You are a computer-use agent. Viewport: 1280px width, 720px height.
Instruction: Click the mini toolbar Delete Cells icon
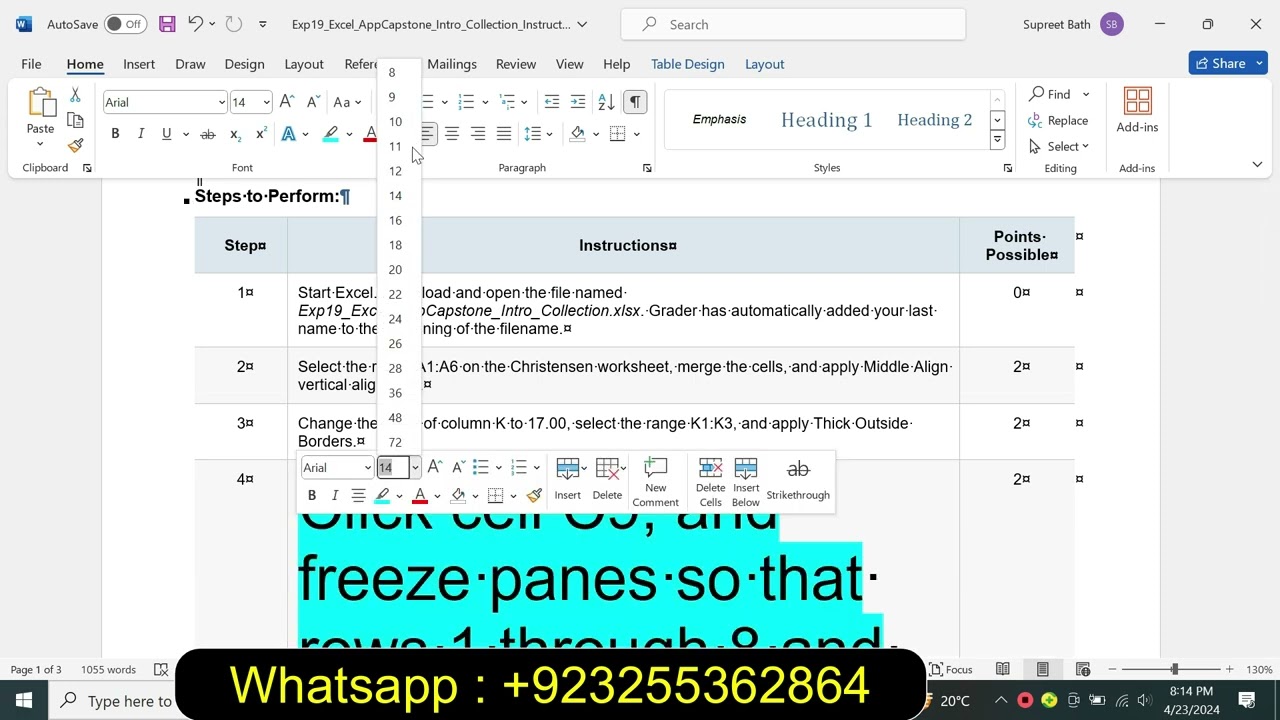click(x=710, y=482)
